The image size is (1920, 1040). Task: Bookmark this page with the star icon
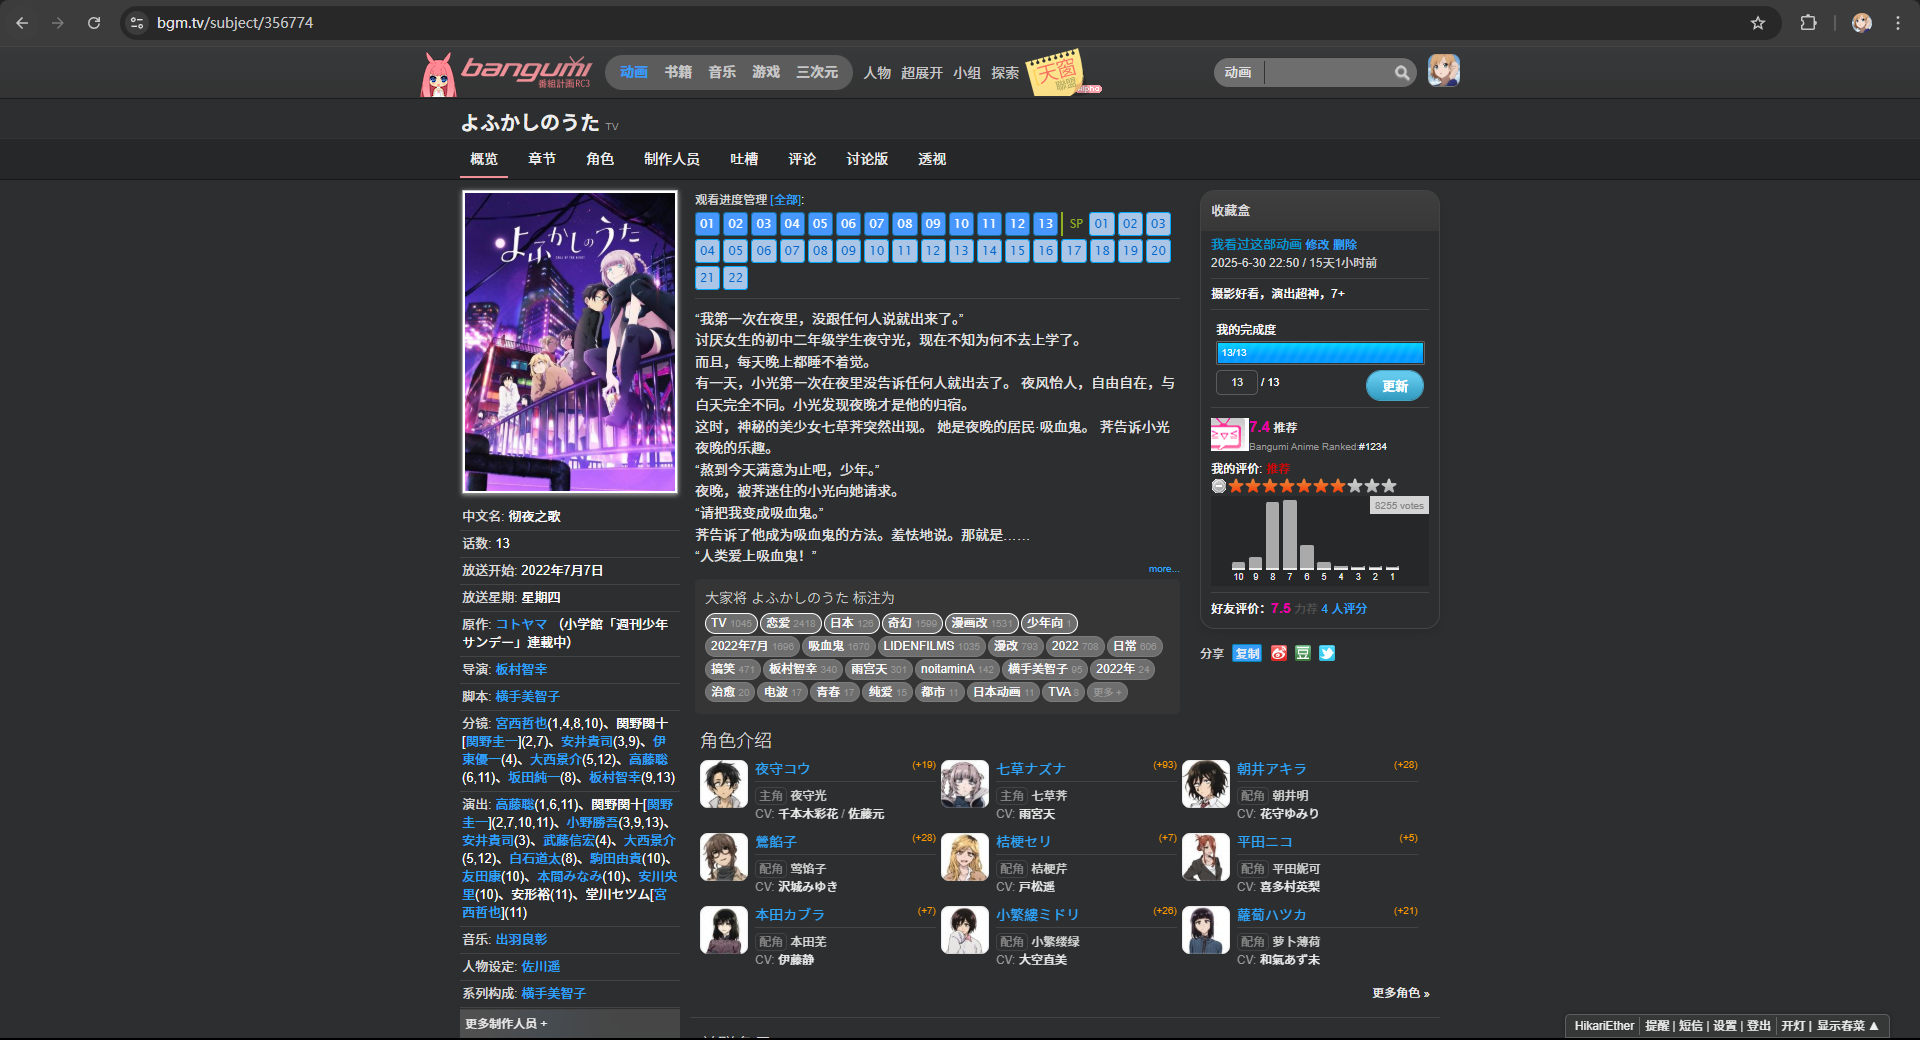coord(1758,22)
